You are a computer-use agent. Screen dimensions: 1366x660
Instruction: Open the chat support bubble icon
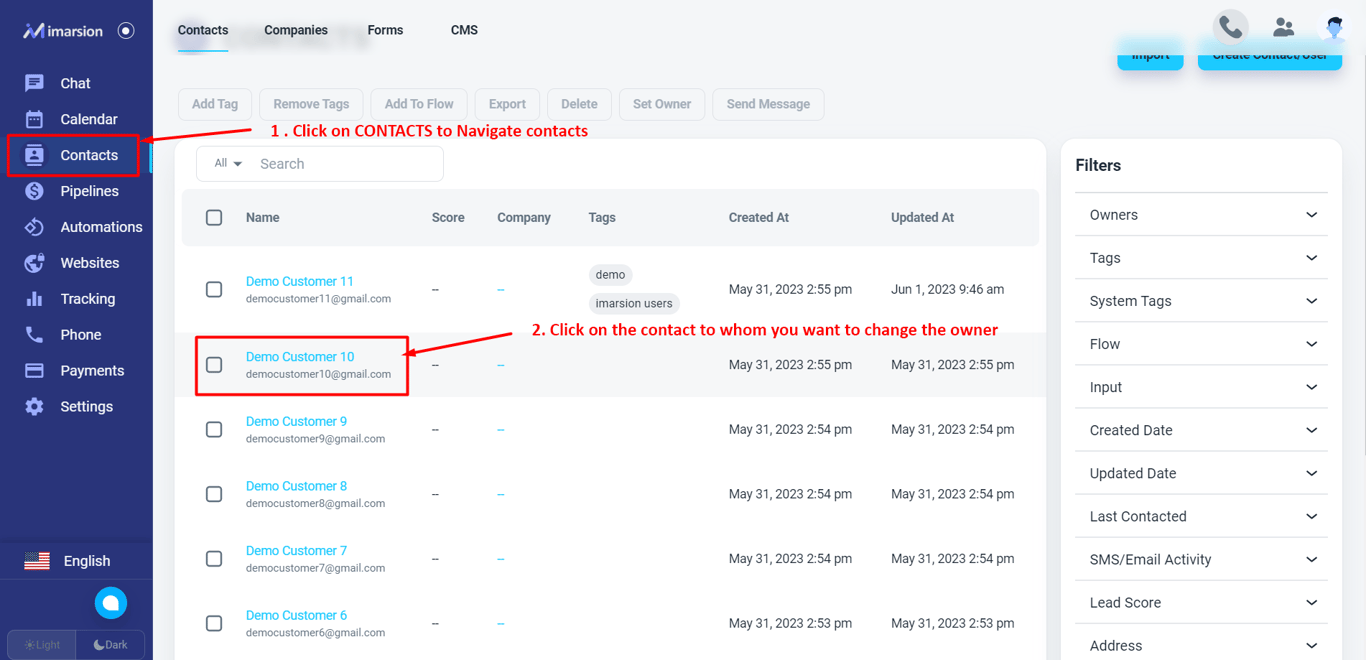111,603
